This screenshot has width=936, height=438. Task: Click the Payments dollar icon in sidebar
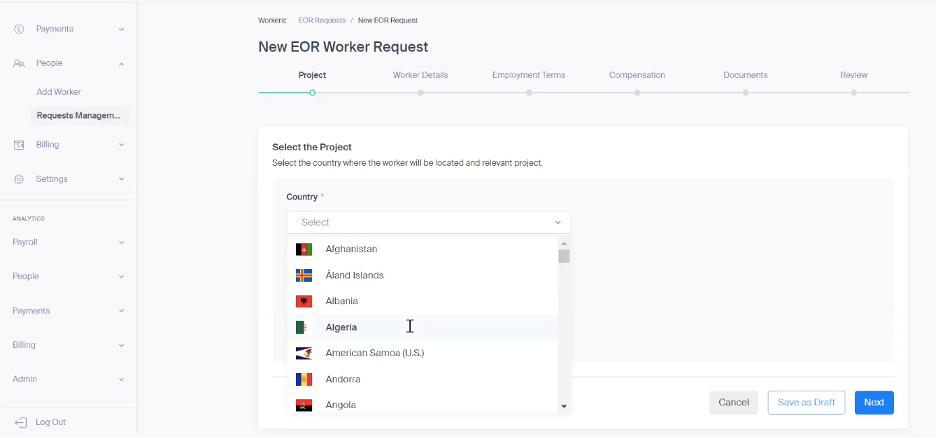tap(19, 29)
